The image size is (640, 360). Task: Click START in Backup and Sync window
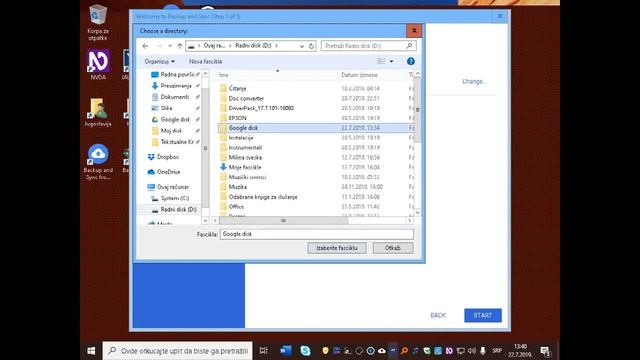[483, 316]
